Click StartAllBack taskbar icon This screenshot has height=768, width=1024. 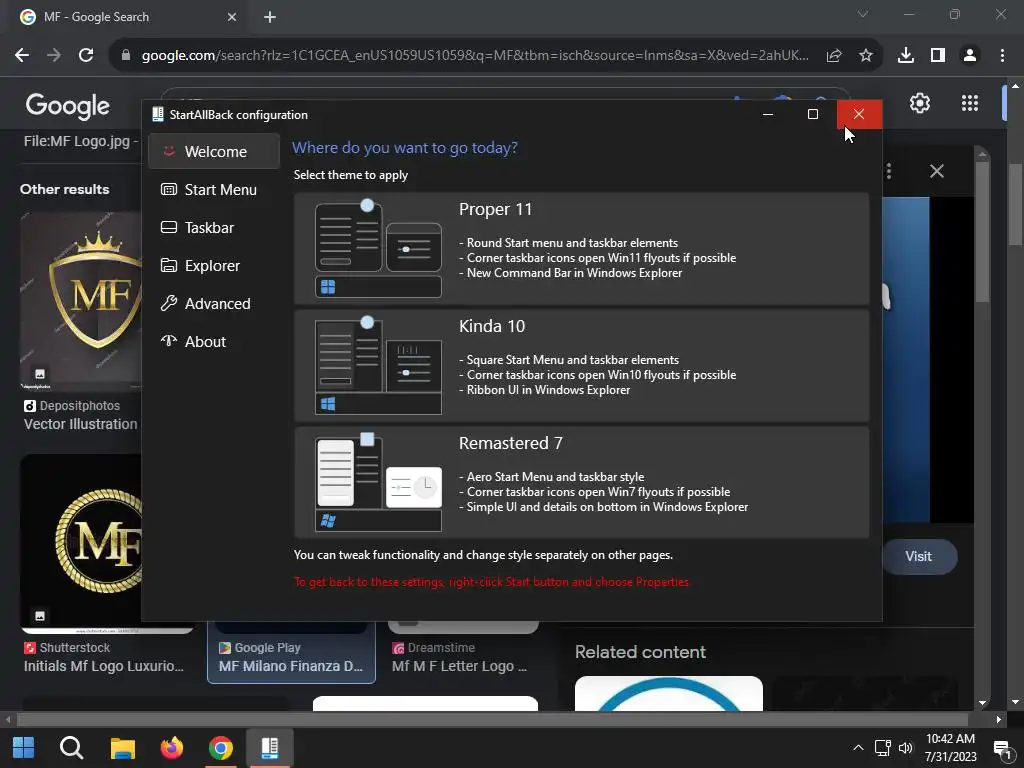270,748
